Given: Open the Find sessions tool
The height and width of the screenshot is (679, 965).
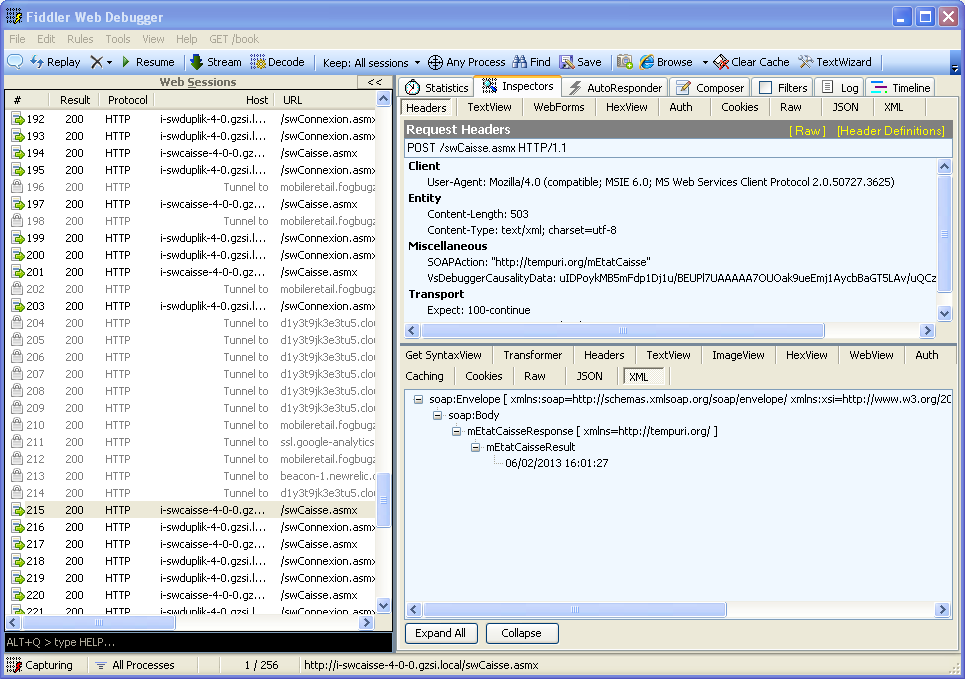Looking at the screenshot, I should [x=518, y=62].
